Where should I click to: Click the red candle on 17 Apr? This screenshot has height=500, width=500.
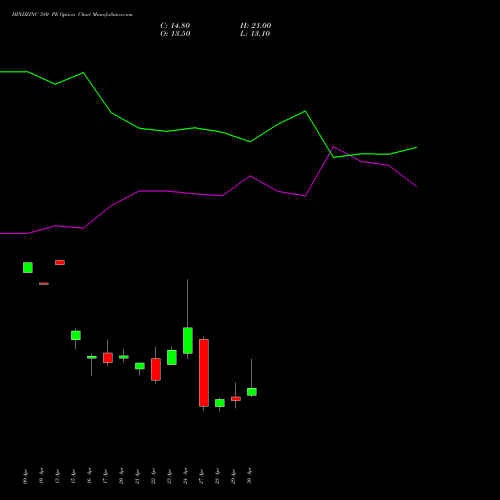coord(108,358)
